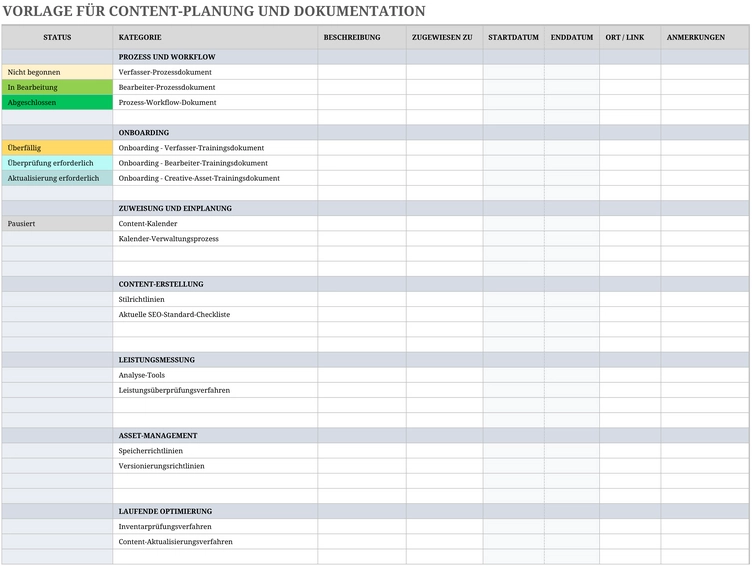Select Onboarding - Creative-Asset-Trainingsdokument cell
752x566 pixels.
215,178
